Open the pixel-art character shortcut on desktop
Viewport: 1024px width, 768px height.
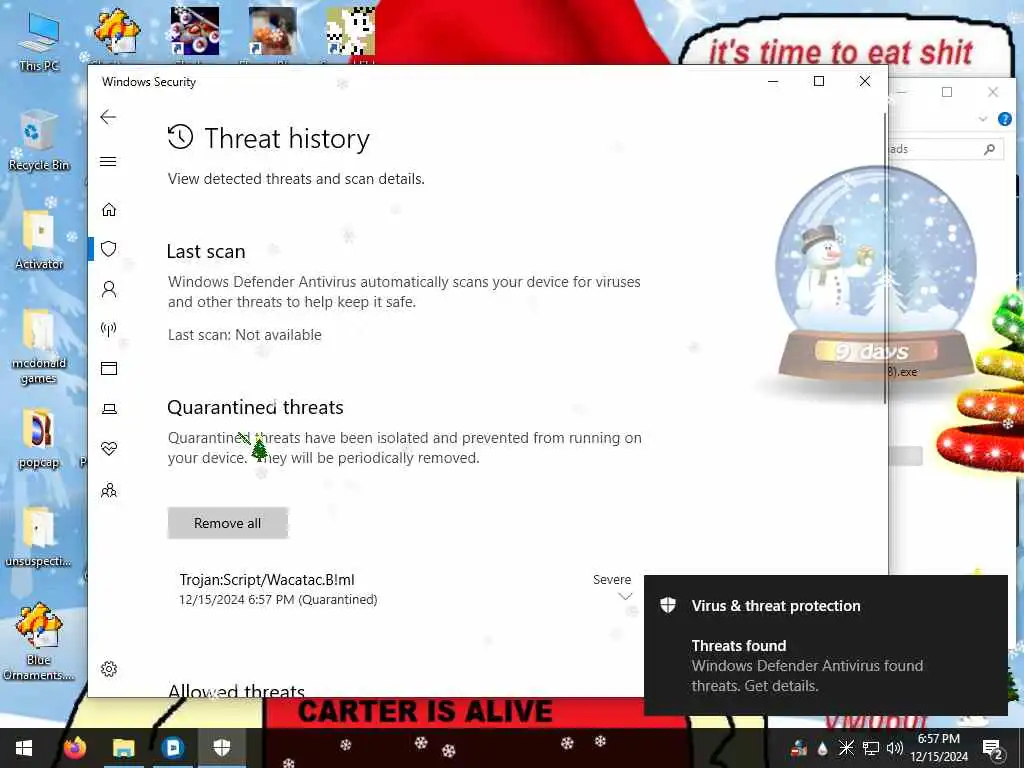[350, 31]
